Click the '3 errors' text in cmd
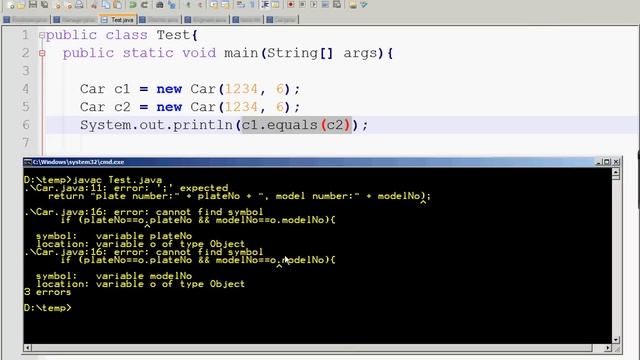The width and height of the screenshot is (640, 360). 47,292
